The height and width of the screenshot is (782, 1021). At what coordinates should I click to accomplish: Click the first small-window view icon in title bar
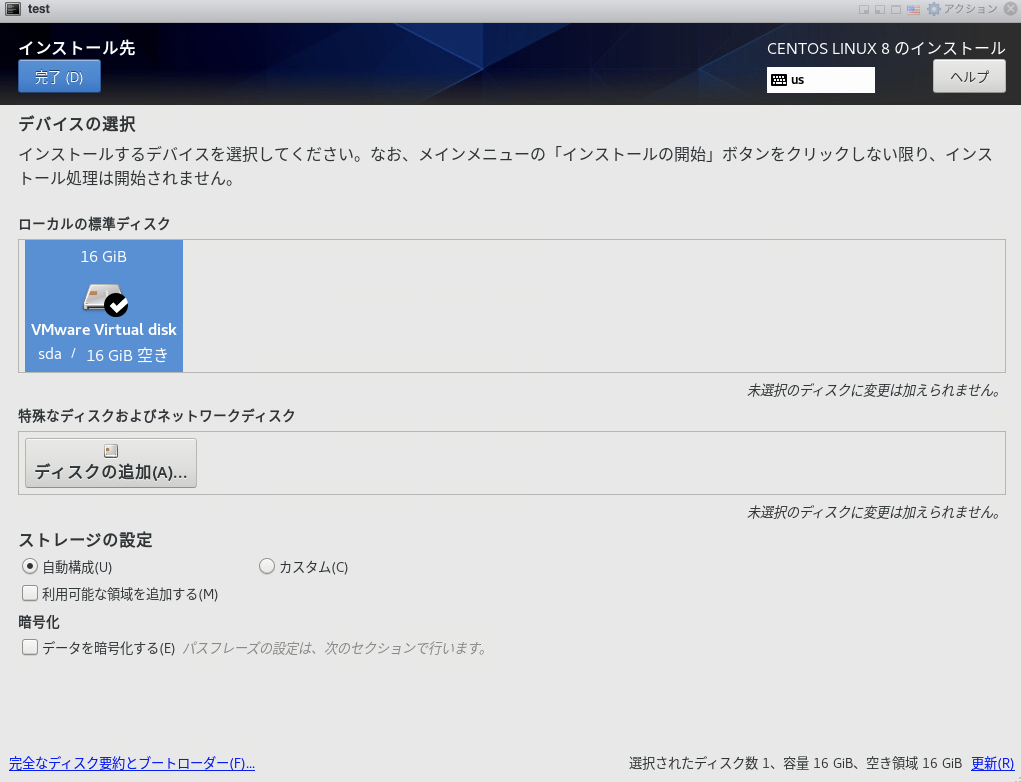pos(864,10)
